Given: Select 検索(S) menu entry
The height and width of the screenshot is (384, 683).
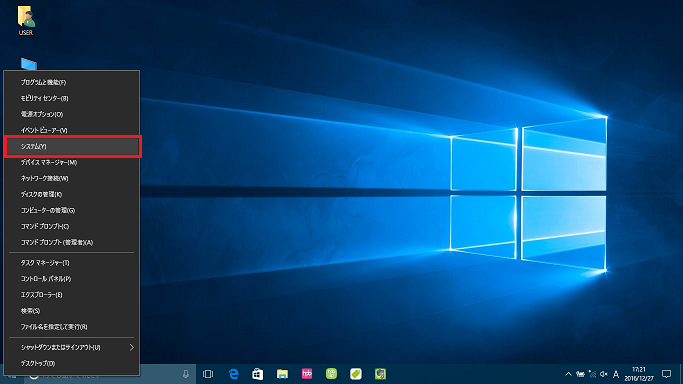Looking at the screenshot, I should point(72,311).
